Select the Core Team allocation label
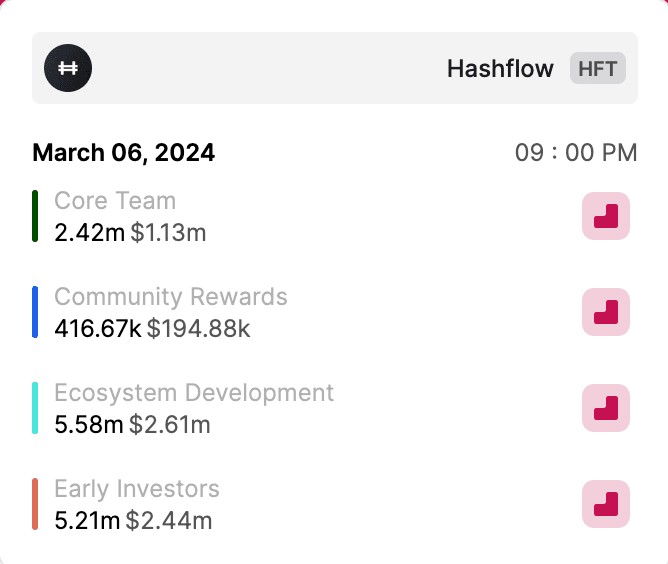This screenshot has width=668, height=564. (115, 201)
